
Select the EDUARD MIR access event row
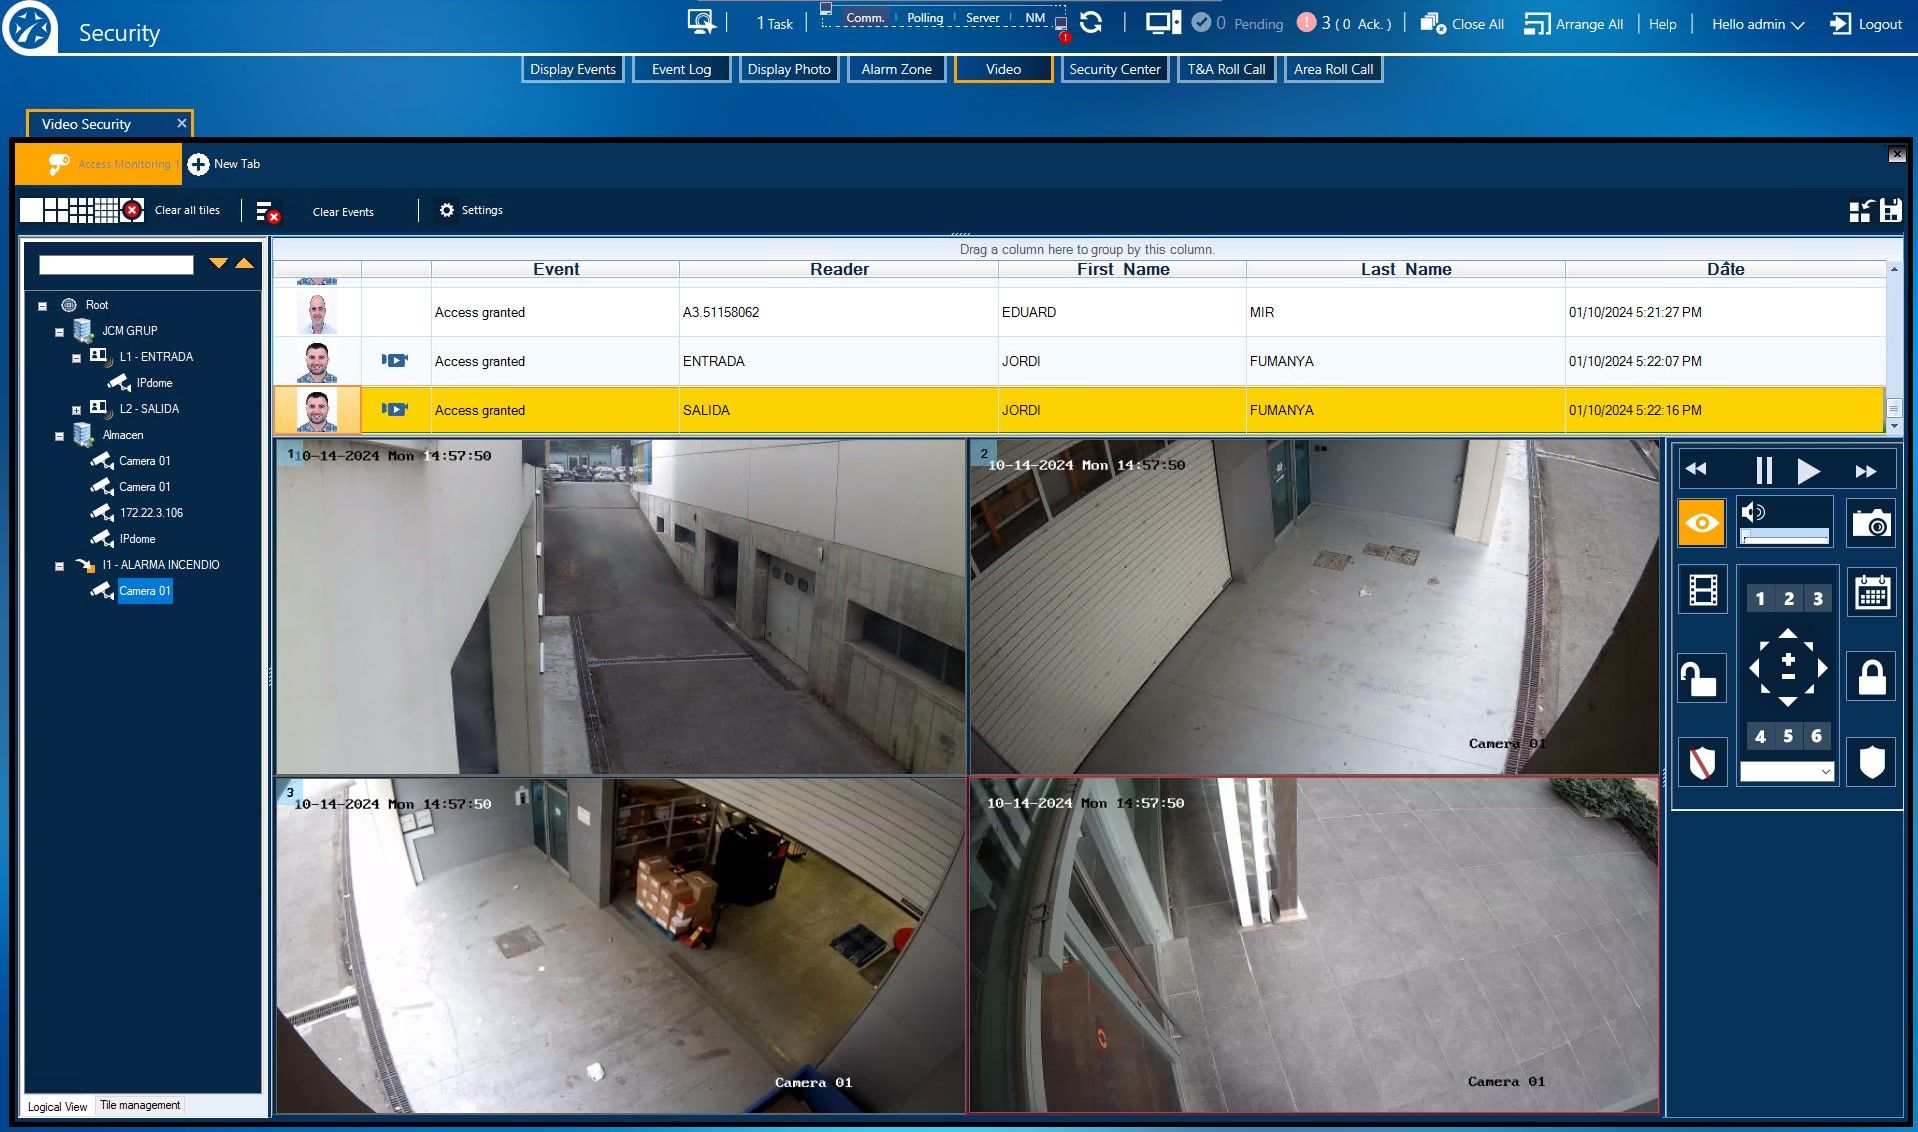click(1080, 312)
